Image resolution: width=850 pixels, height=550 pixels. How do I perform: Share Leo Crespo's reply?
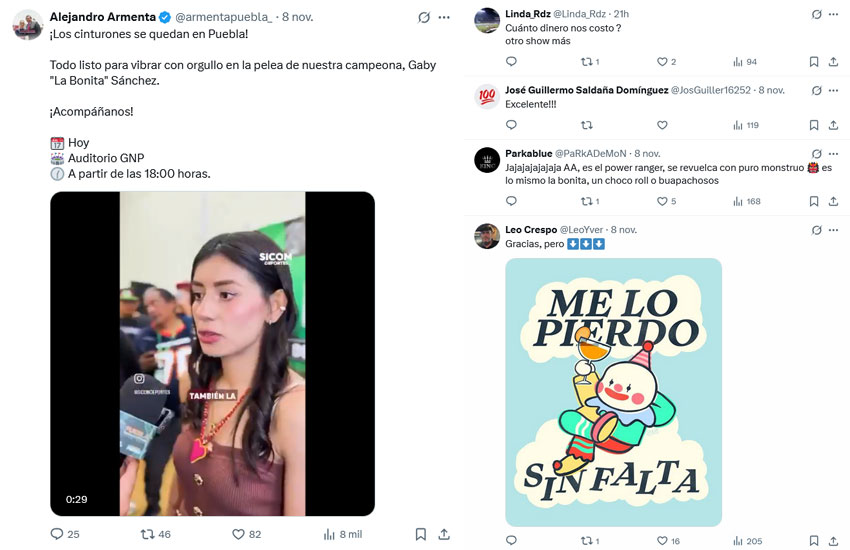click(834, 541)
